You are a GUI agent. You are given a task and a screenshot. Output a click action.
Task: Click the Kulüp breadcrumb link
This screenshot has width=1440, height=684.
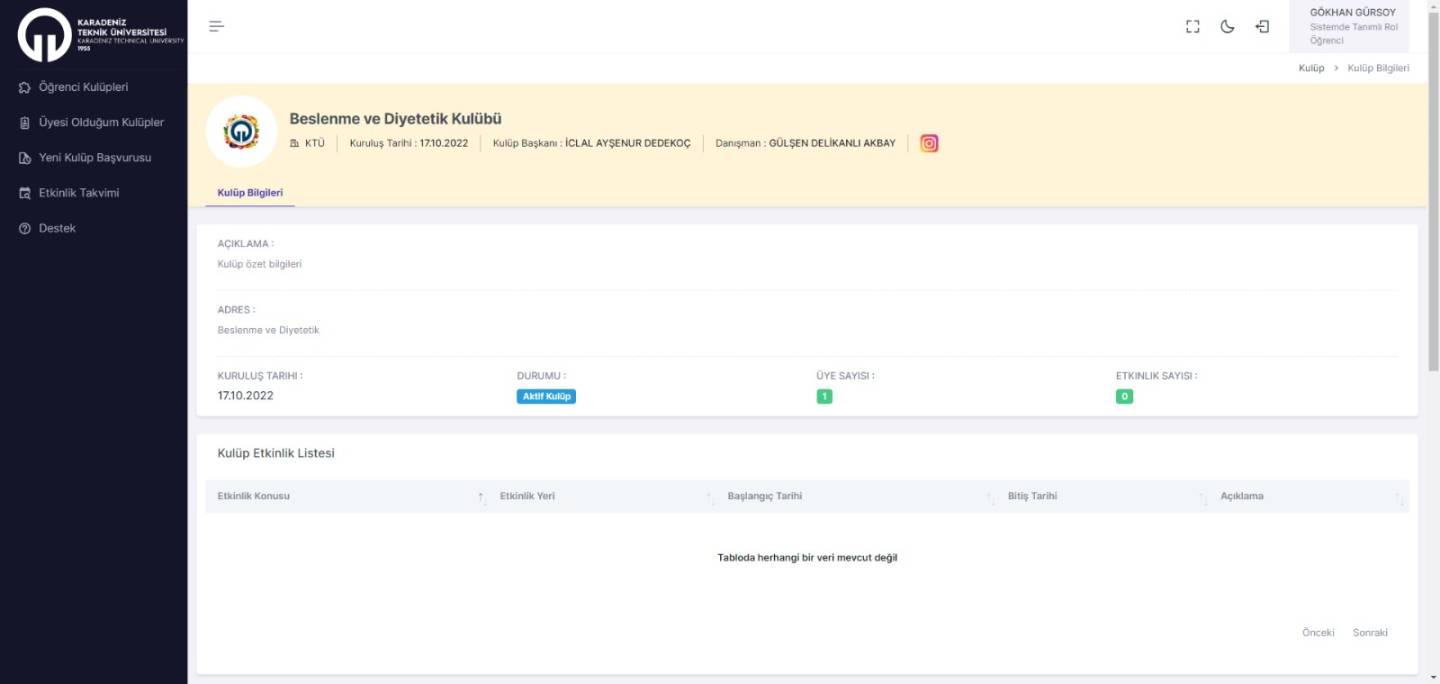pyautogui.click(x=1311, y=68)
